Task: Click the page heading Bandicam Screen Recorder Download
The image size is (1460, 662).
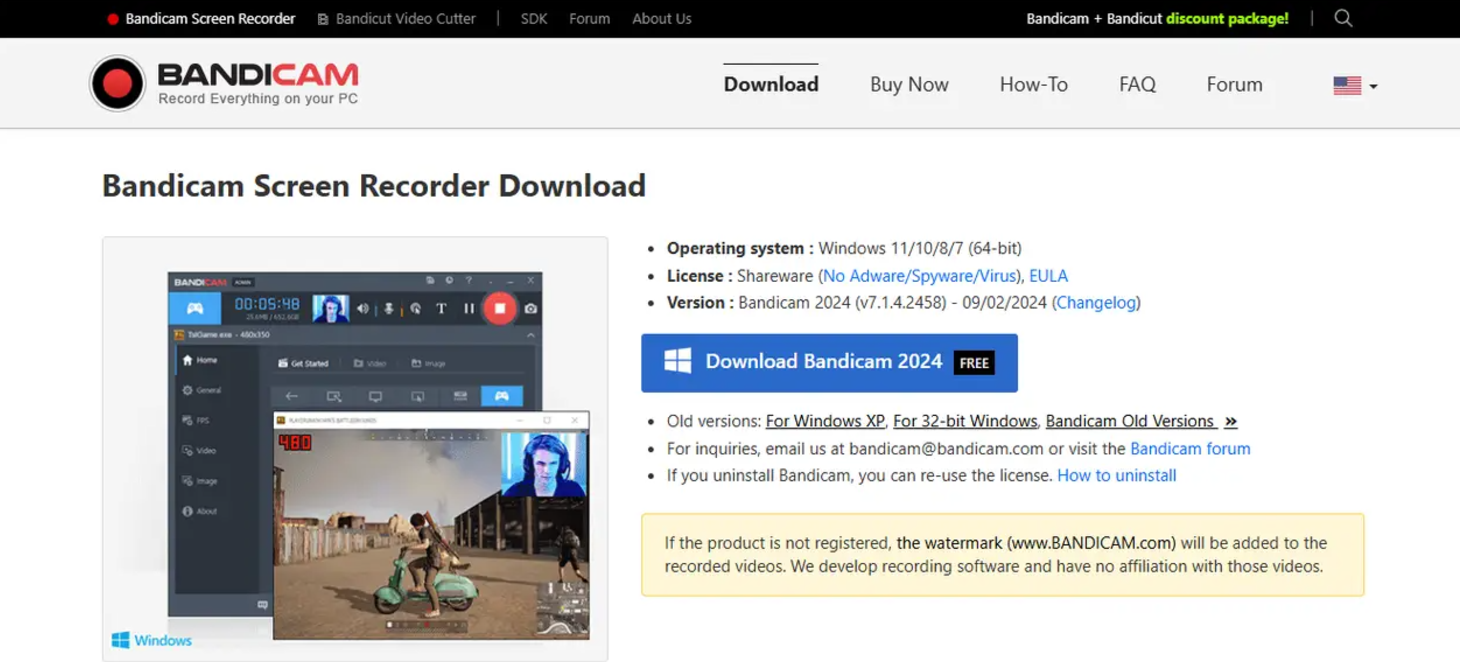Action: [x=374, y=186]
